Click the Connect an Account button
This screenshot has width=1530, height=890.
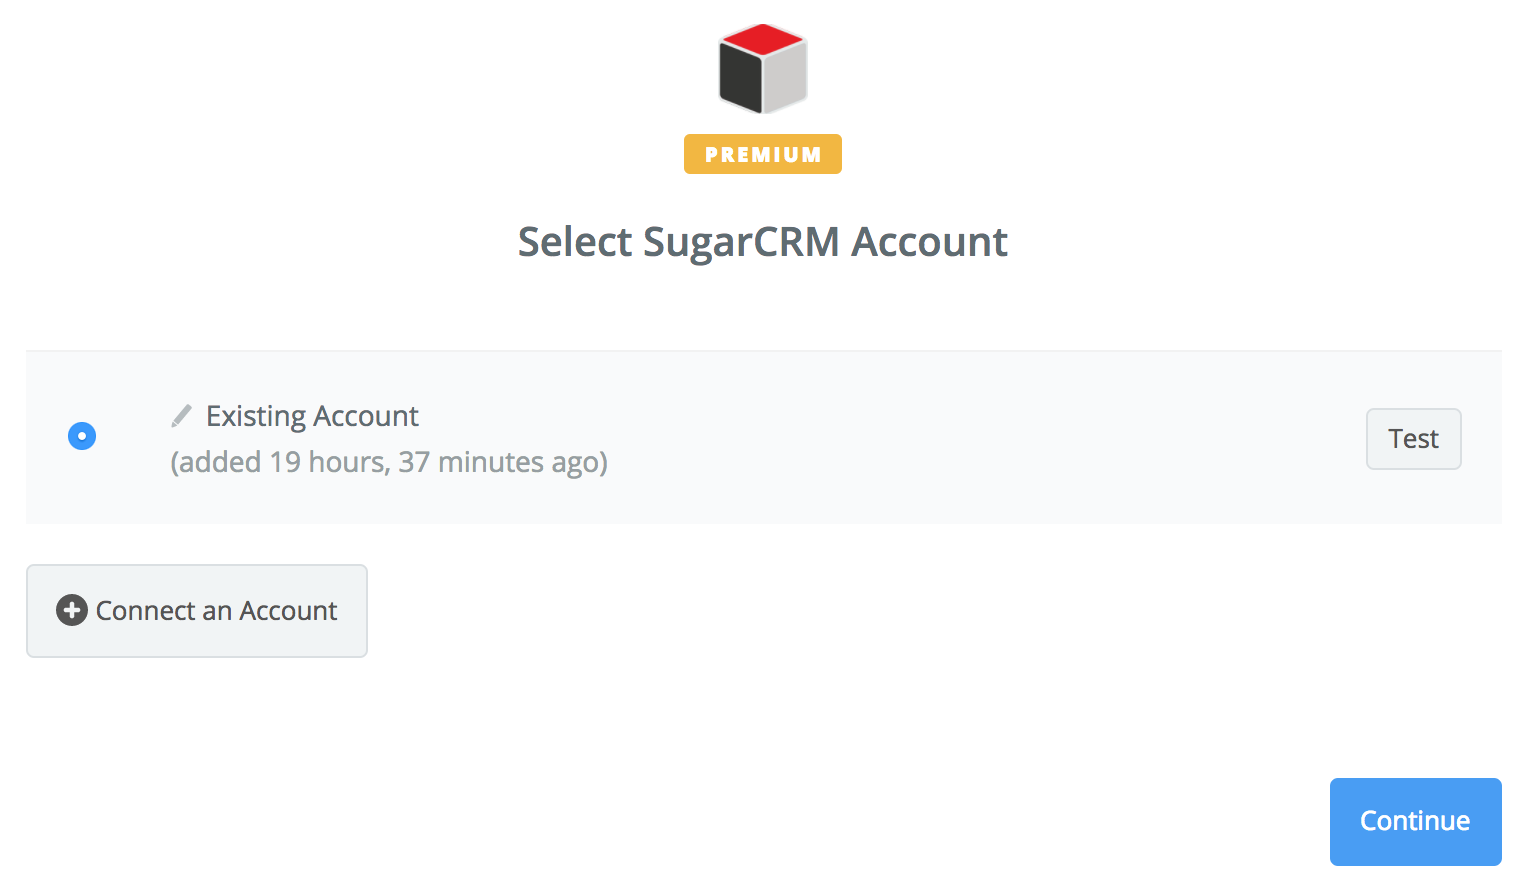[197, 611]
